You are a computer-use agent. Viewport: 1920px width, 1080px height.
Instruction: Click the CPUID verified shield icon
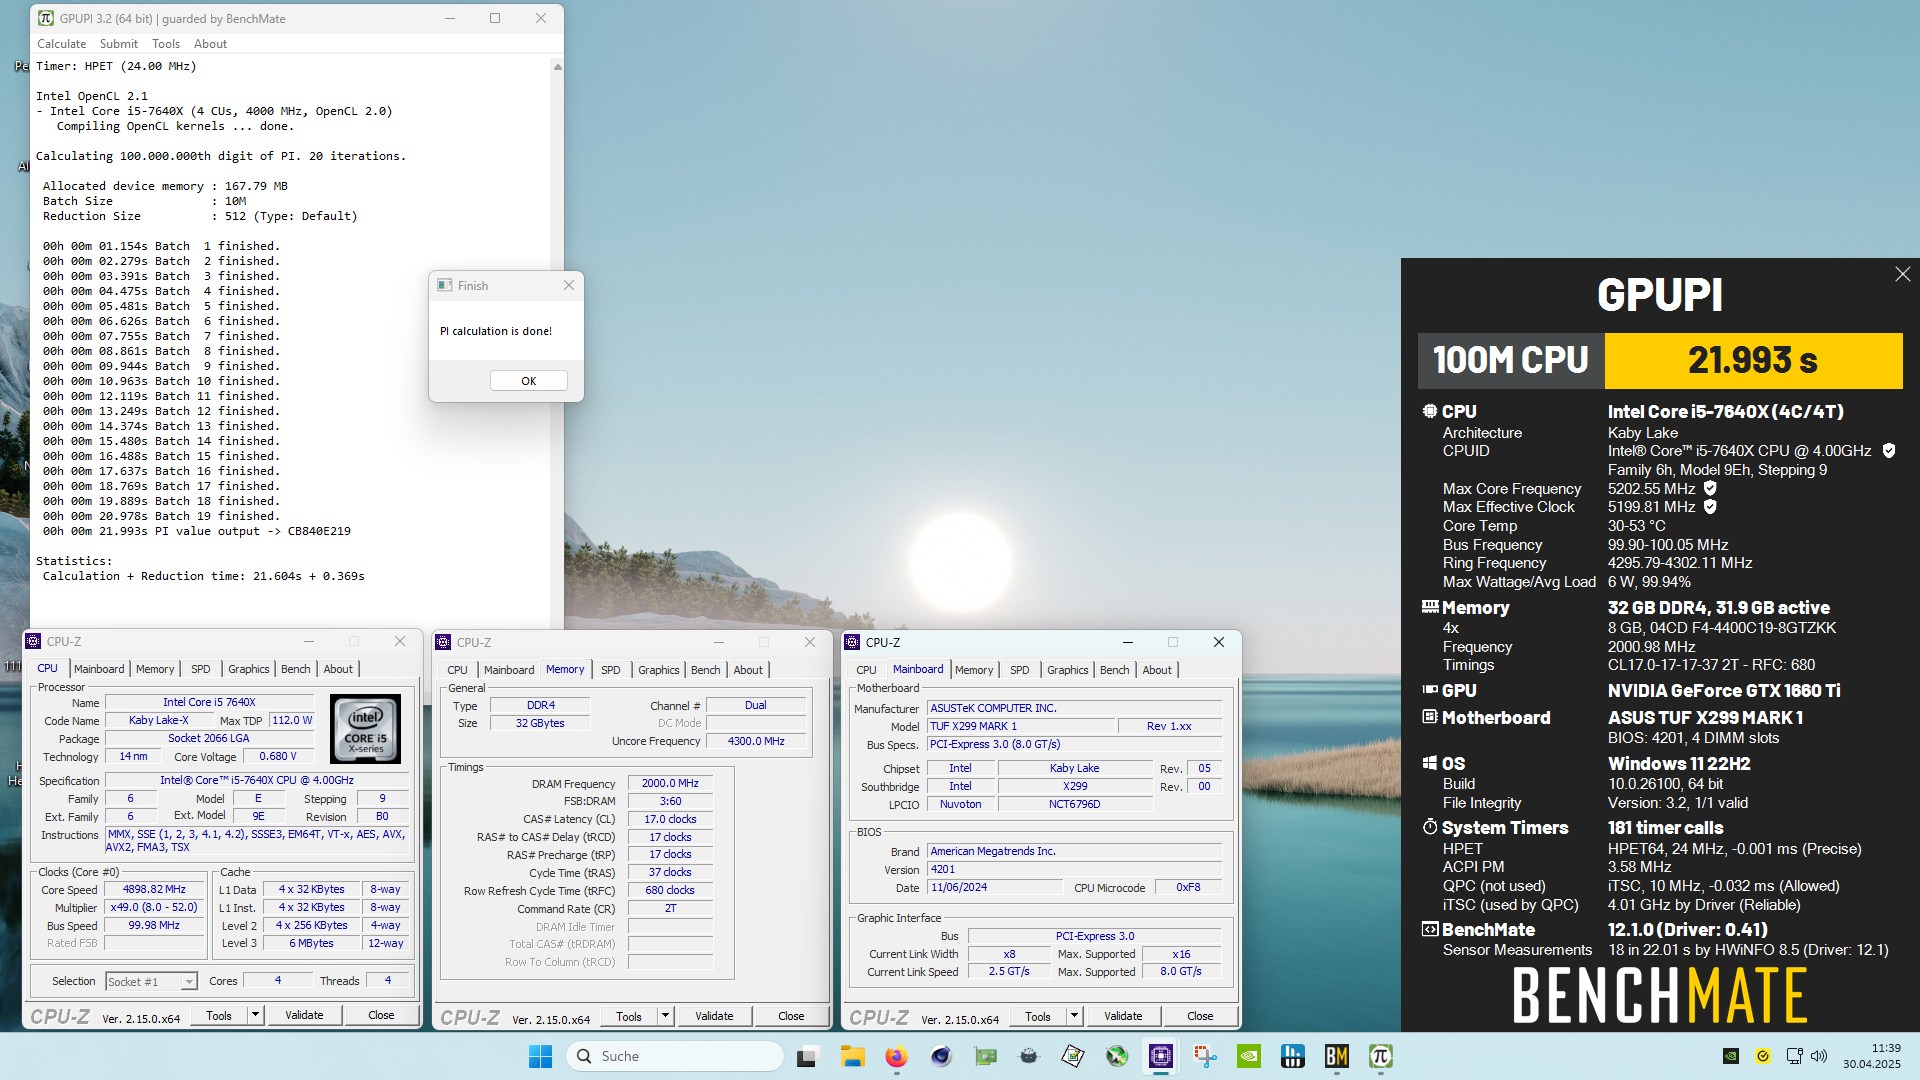pyautogui.click(x=1889, y=451)
